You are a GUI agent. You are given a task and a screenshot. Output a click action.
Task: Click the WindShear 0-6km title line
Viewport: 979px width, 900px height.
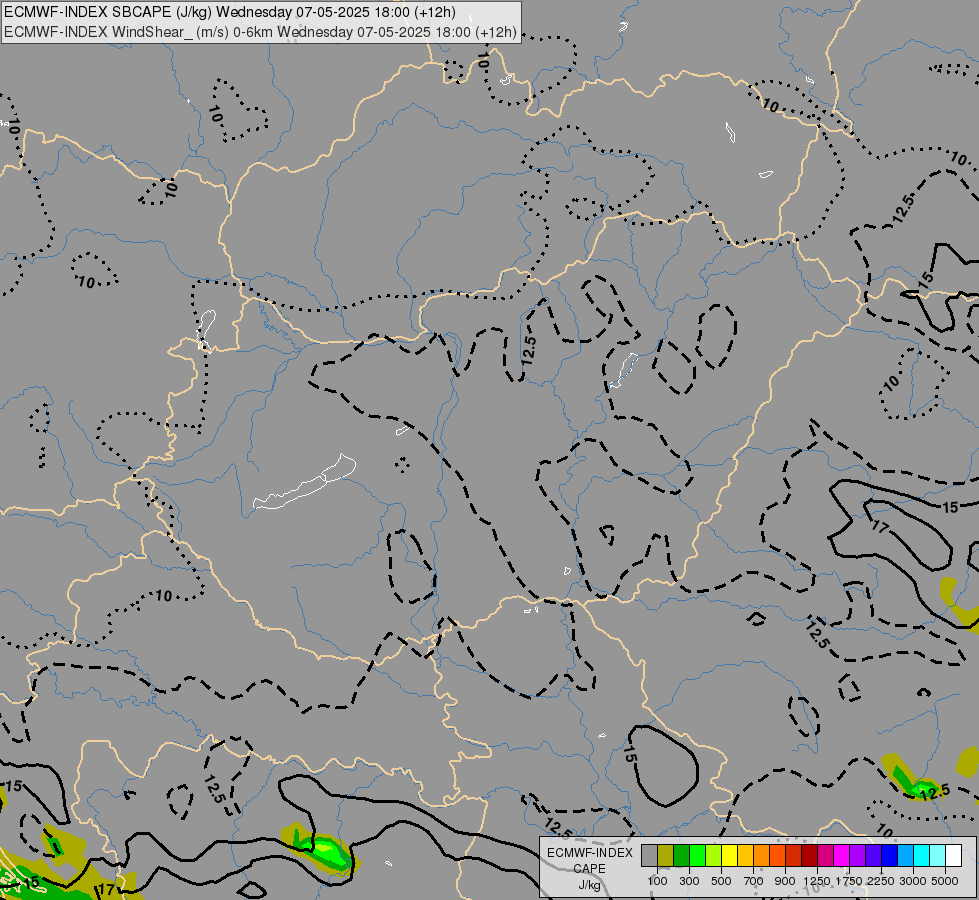click(x=260, y=32)
